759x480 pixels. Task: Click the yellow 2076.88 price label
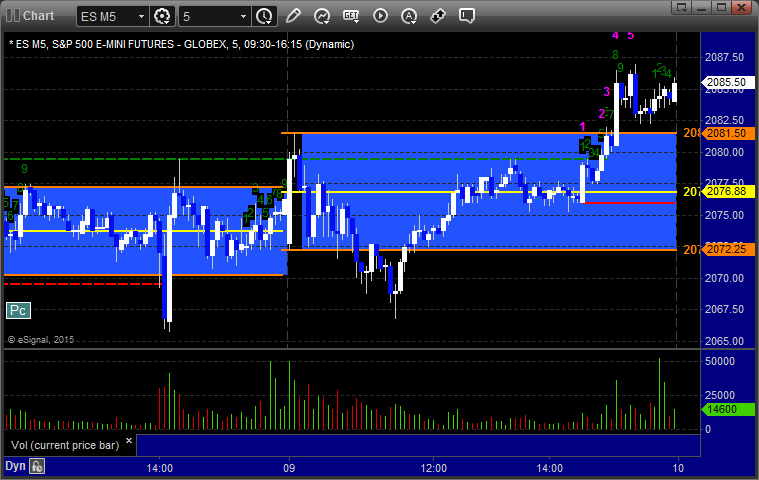click(x=728, y=192)
